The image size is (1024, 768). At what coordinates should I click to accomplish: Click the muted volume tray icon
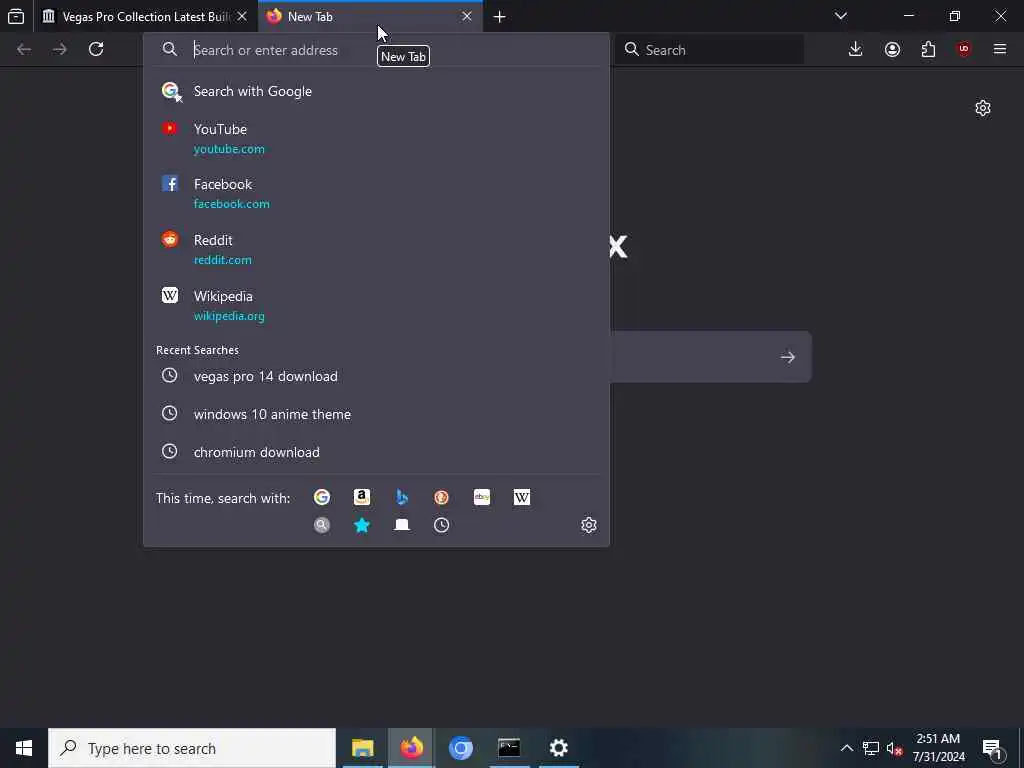[895, 748]
